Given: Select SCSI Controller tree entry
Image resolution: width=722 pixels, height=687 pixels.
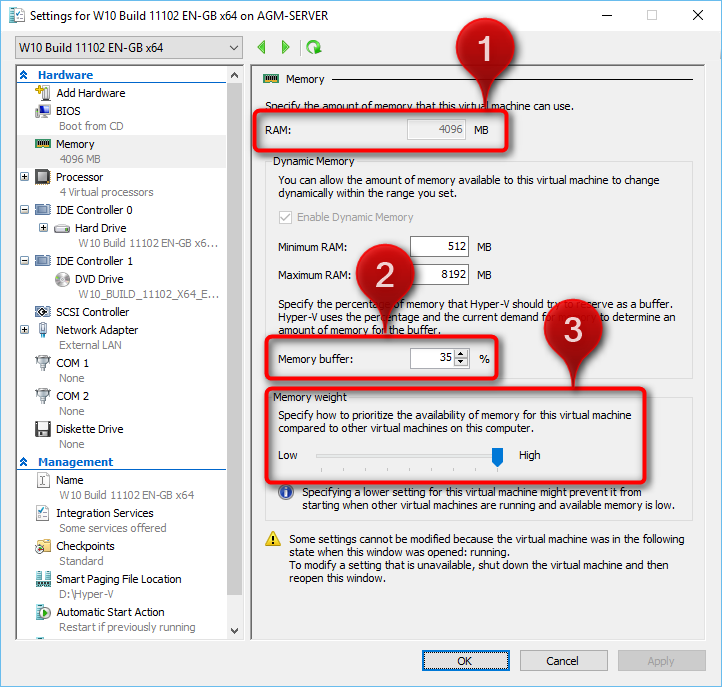Looking at the screenshot, I should click(93, 312).
